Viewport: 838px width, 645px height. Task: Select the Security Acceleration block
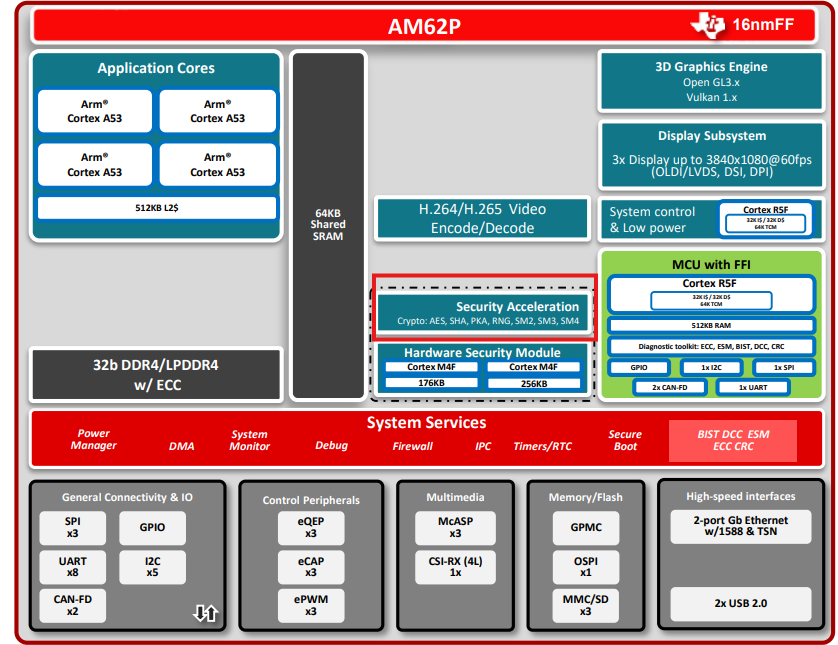pos(483,313)
